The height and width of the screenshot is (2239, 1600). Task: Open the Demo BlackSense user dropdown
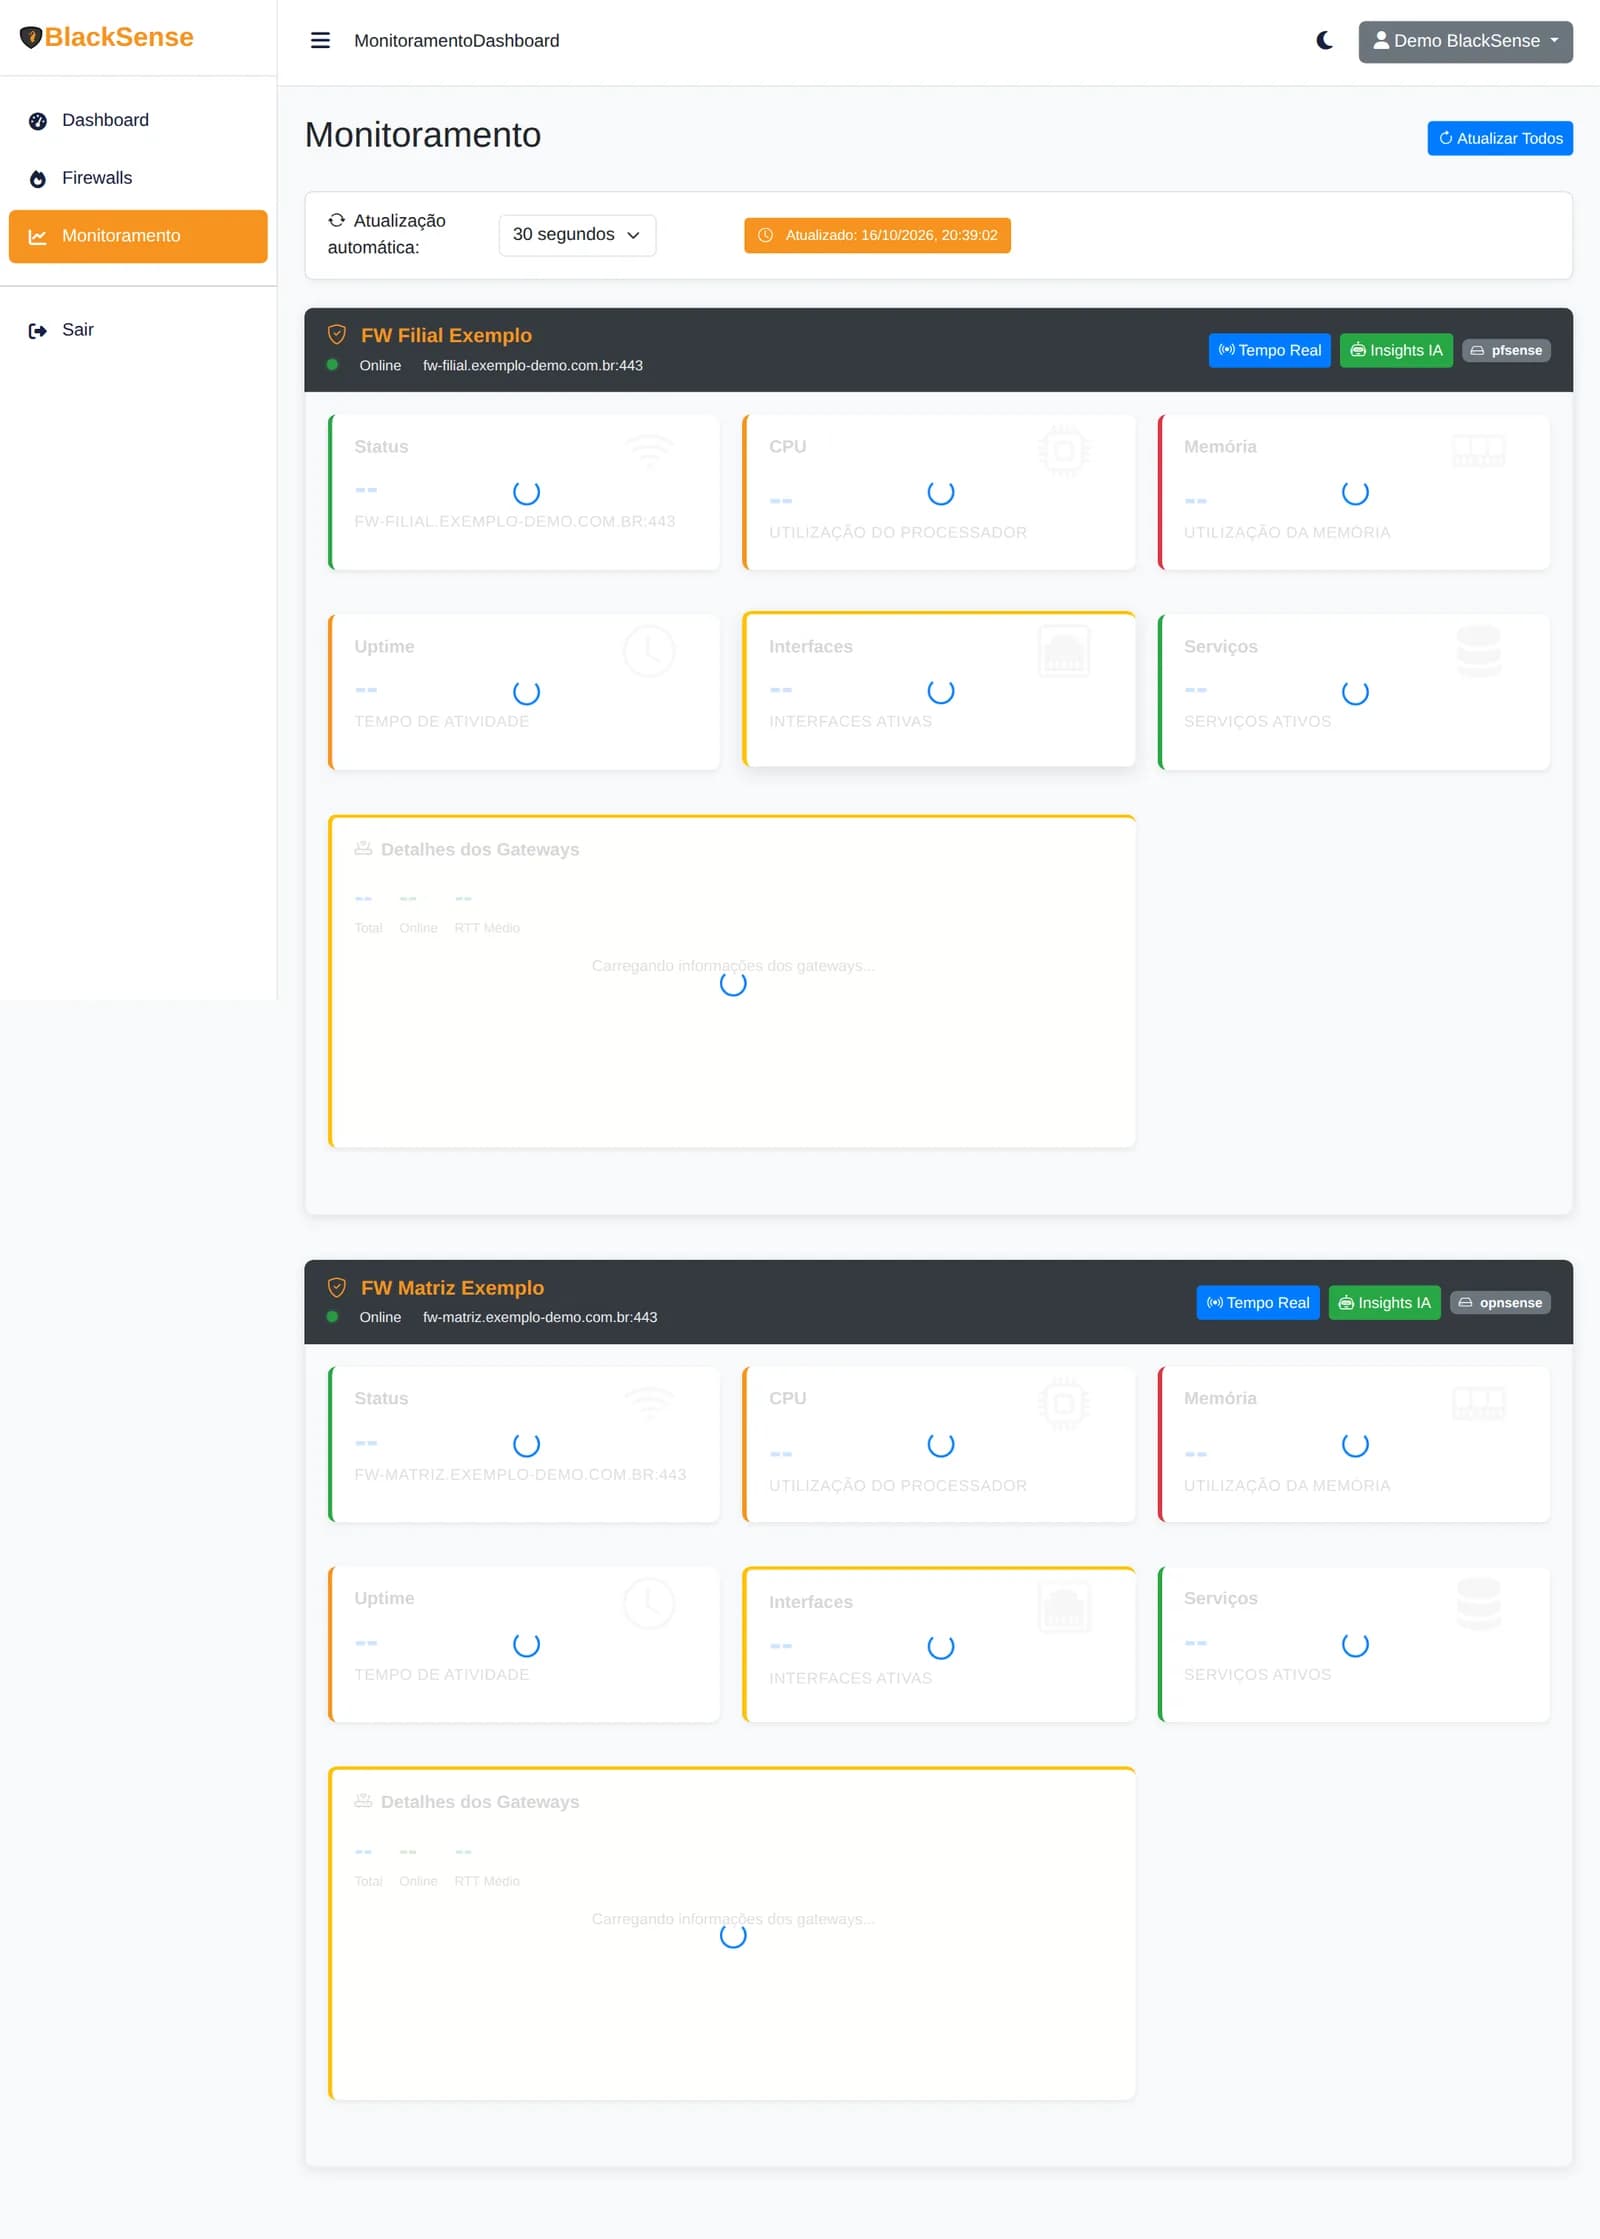[1465, 41]
